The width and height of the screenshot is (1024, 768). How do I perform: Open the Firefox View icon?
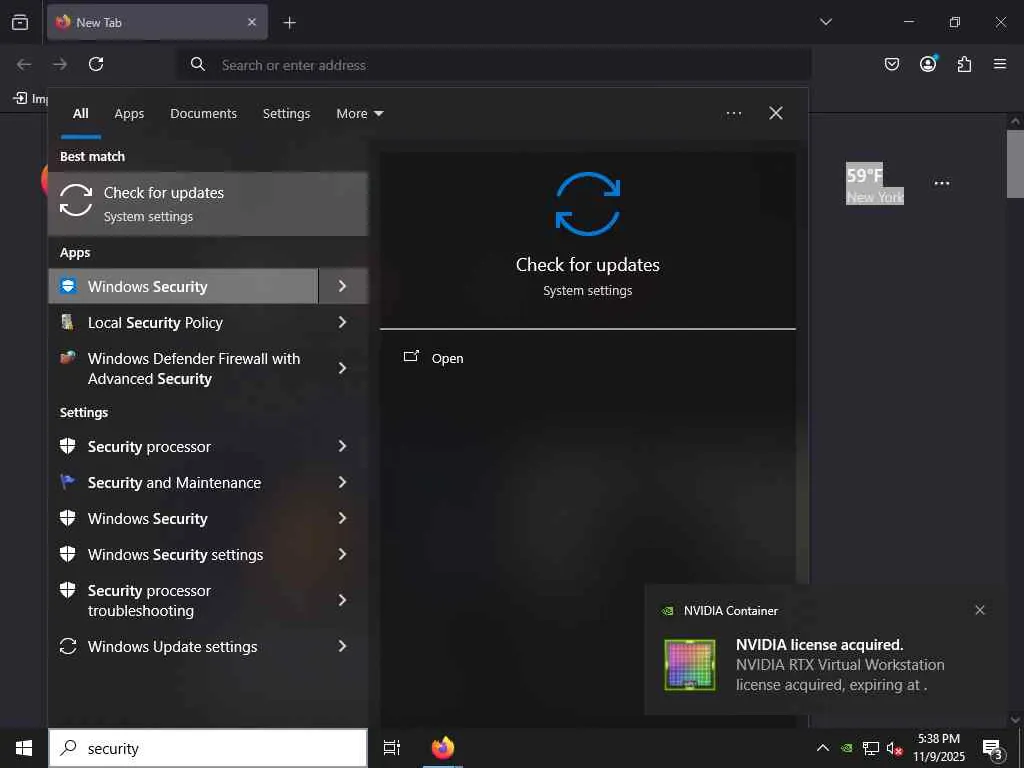[x=20, y=22]
